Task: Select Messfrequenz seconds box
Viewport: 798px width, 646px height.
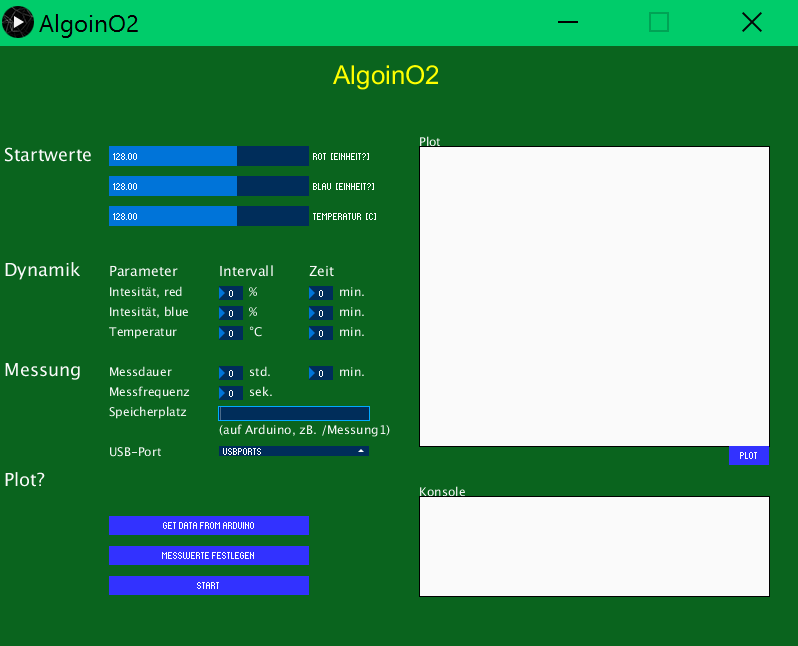Action: click(x=231, y=393)
